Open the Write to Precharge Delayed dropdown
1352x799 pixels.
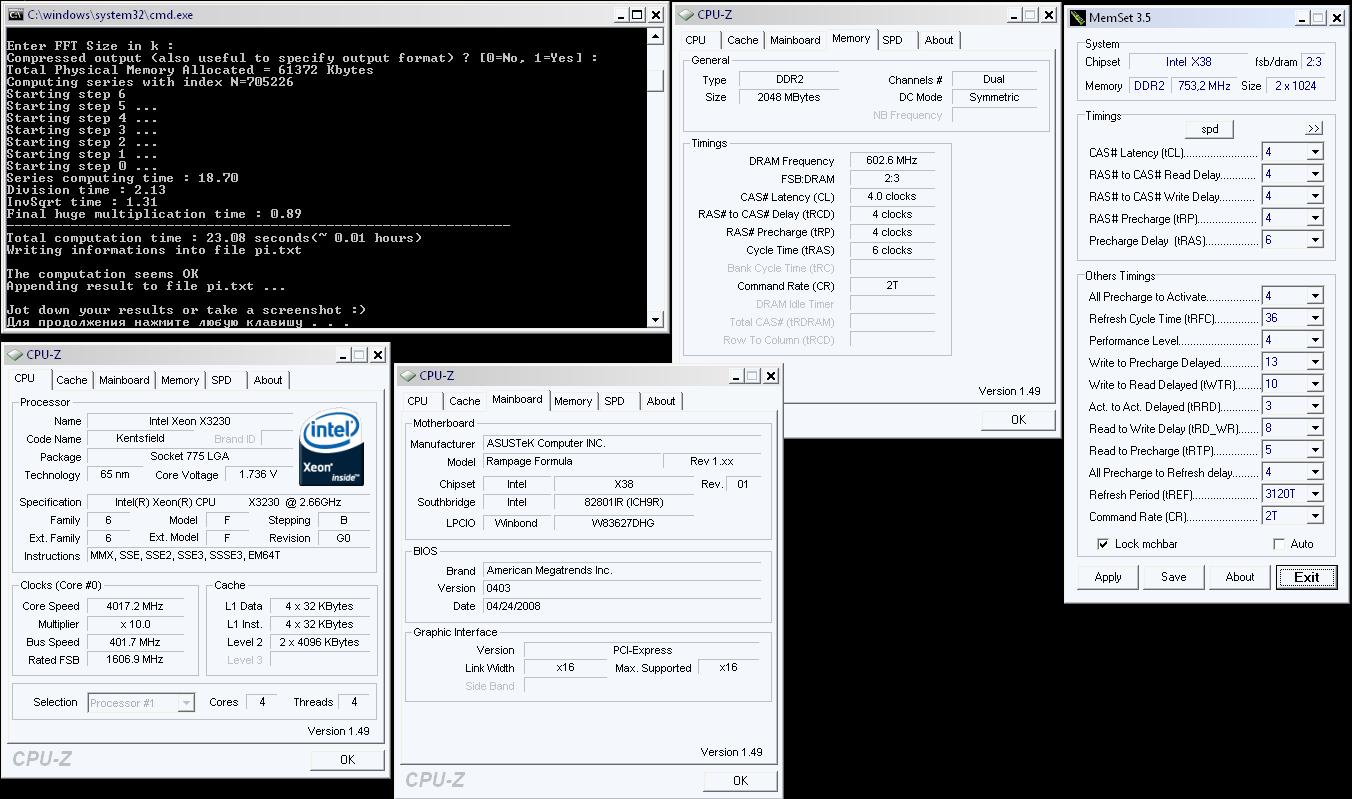(x=1315, y=362)
